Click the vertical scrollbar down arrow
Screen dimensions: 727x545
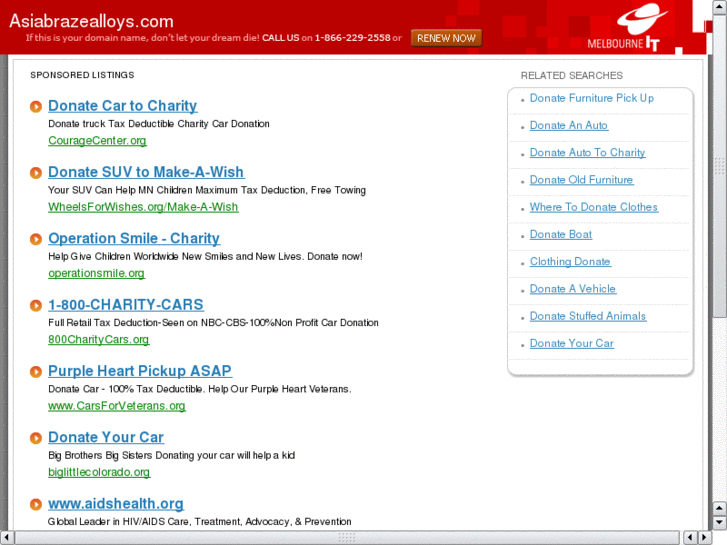tap(719, 523)
